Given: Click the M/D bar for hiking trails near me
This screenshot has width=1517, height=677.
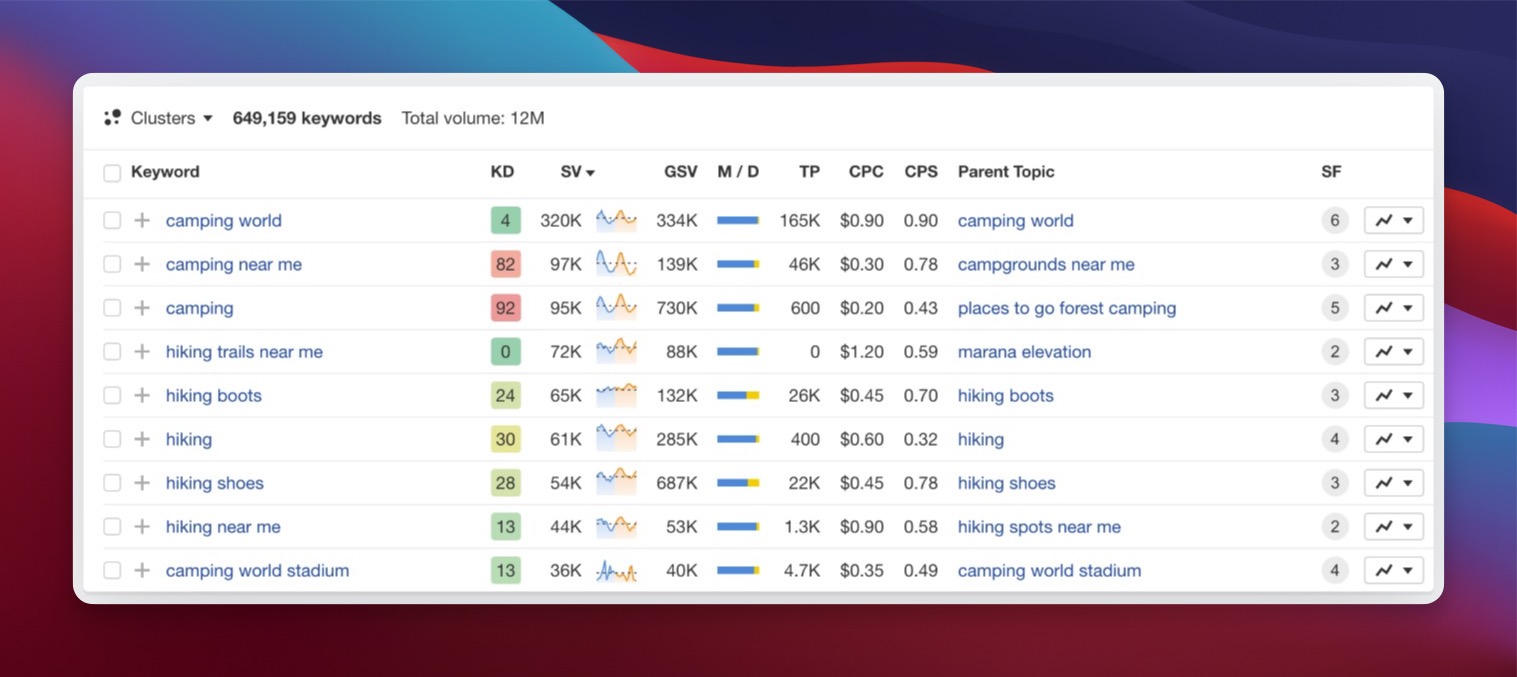Looking at the screenshot, I should (738, 351).
